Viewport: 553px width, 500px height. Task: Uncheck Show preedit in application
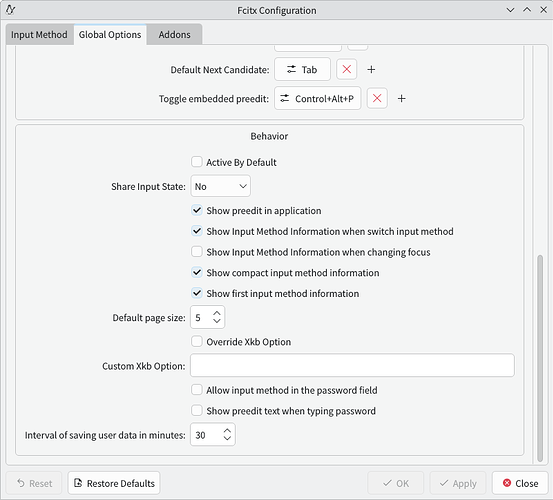(196, 211)
